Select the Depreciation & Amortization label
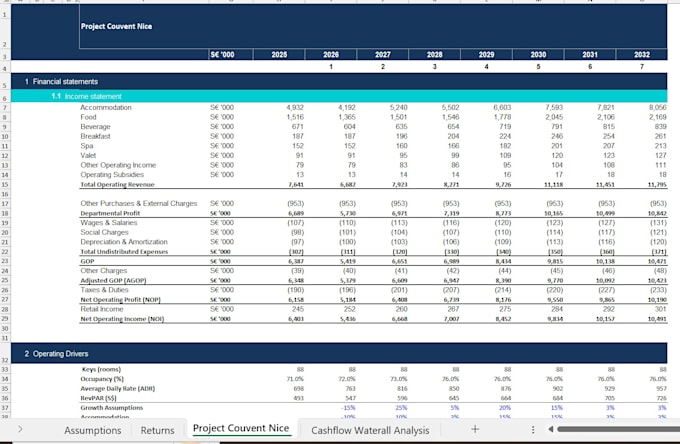The width and height of the screenshot is (680, 444). pyautogui.click(x=124, y=242)
